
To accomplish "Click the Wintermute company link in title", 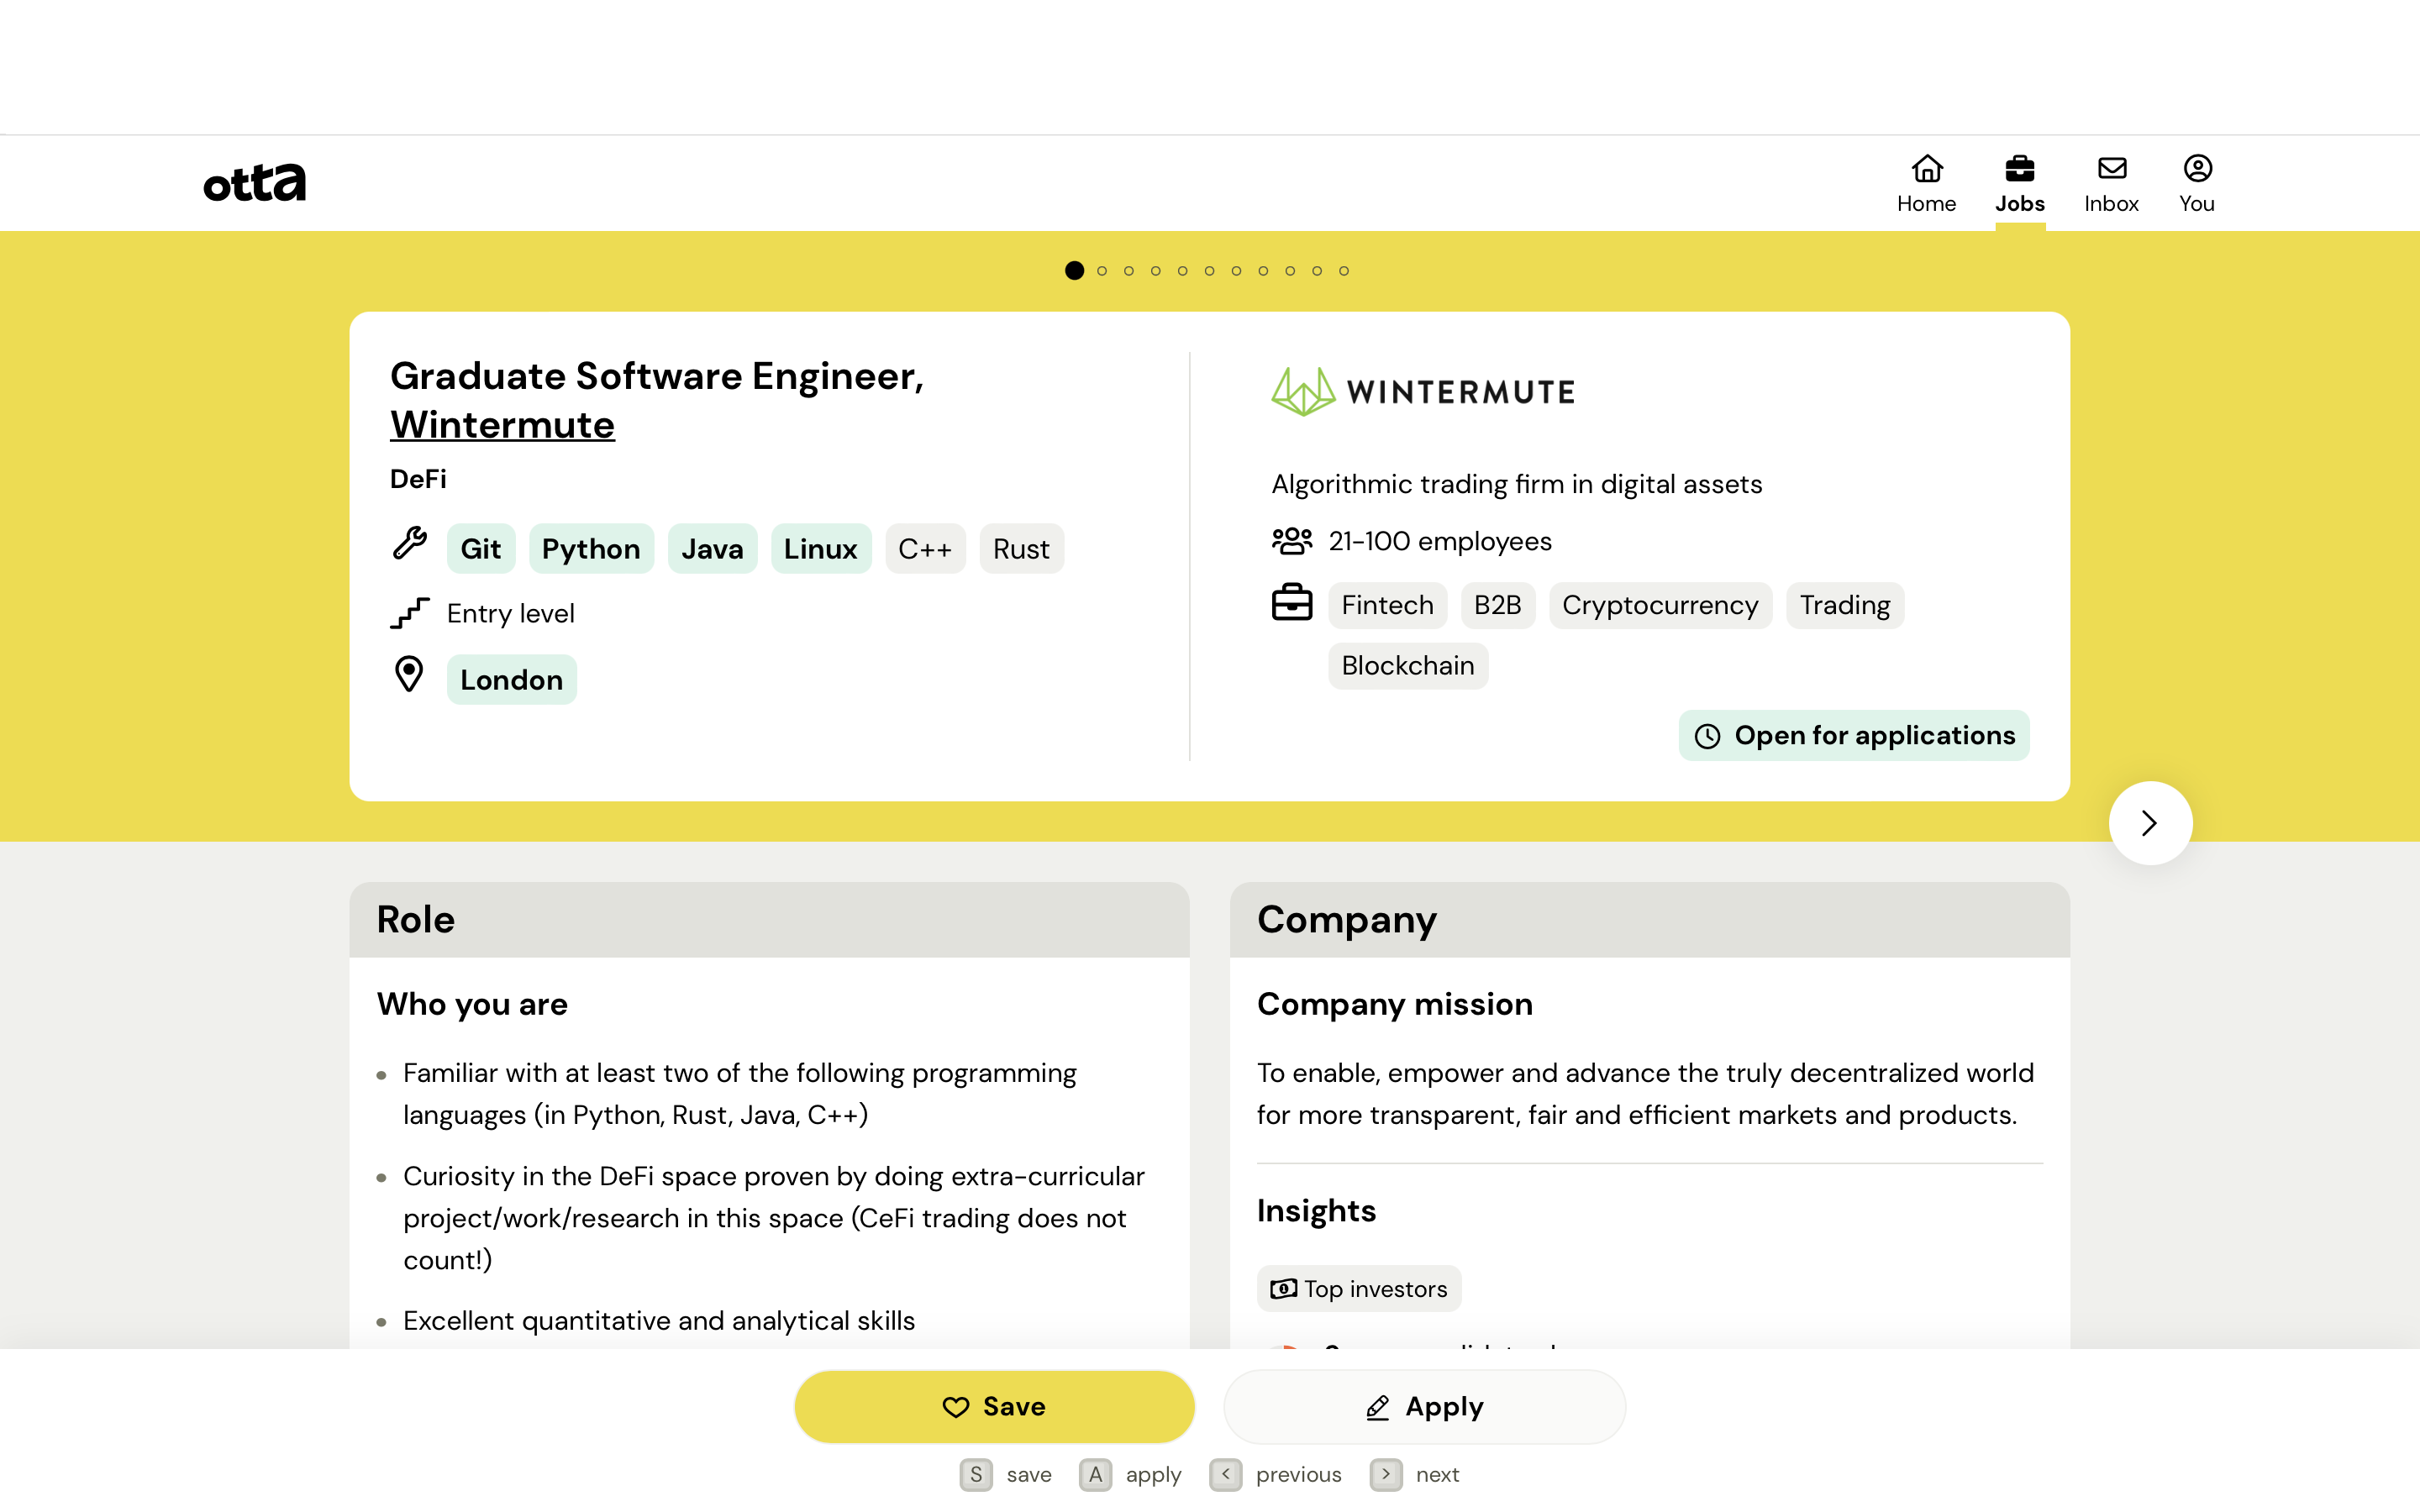I will [502, 425].
